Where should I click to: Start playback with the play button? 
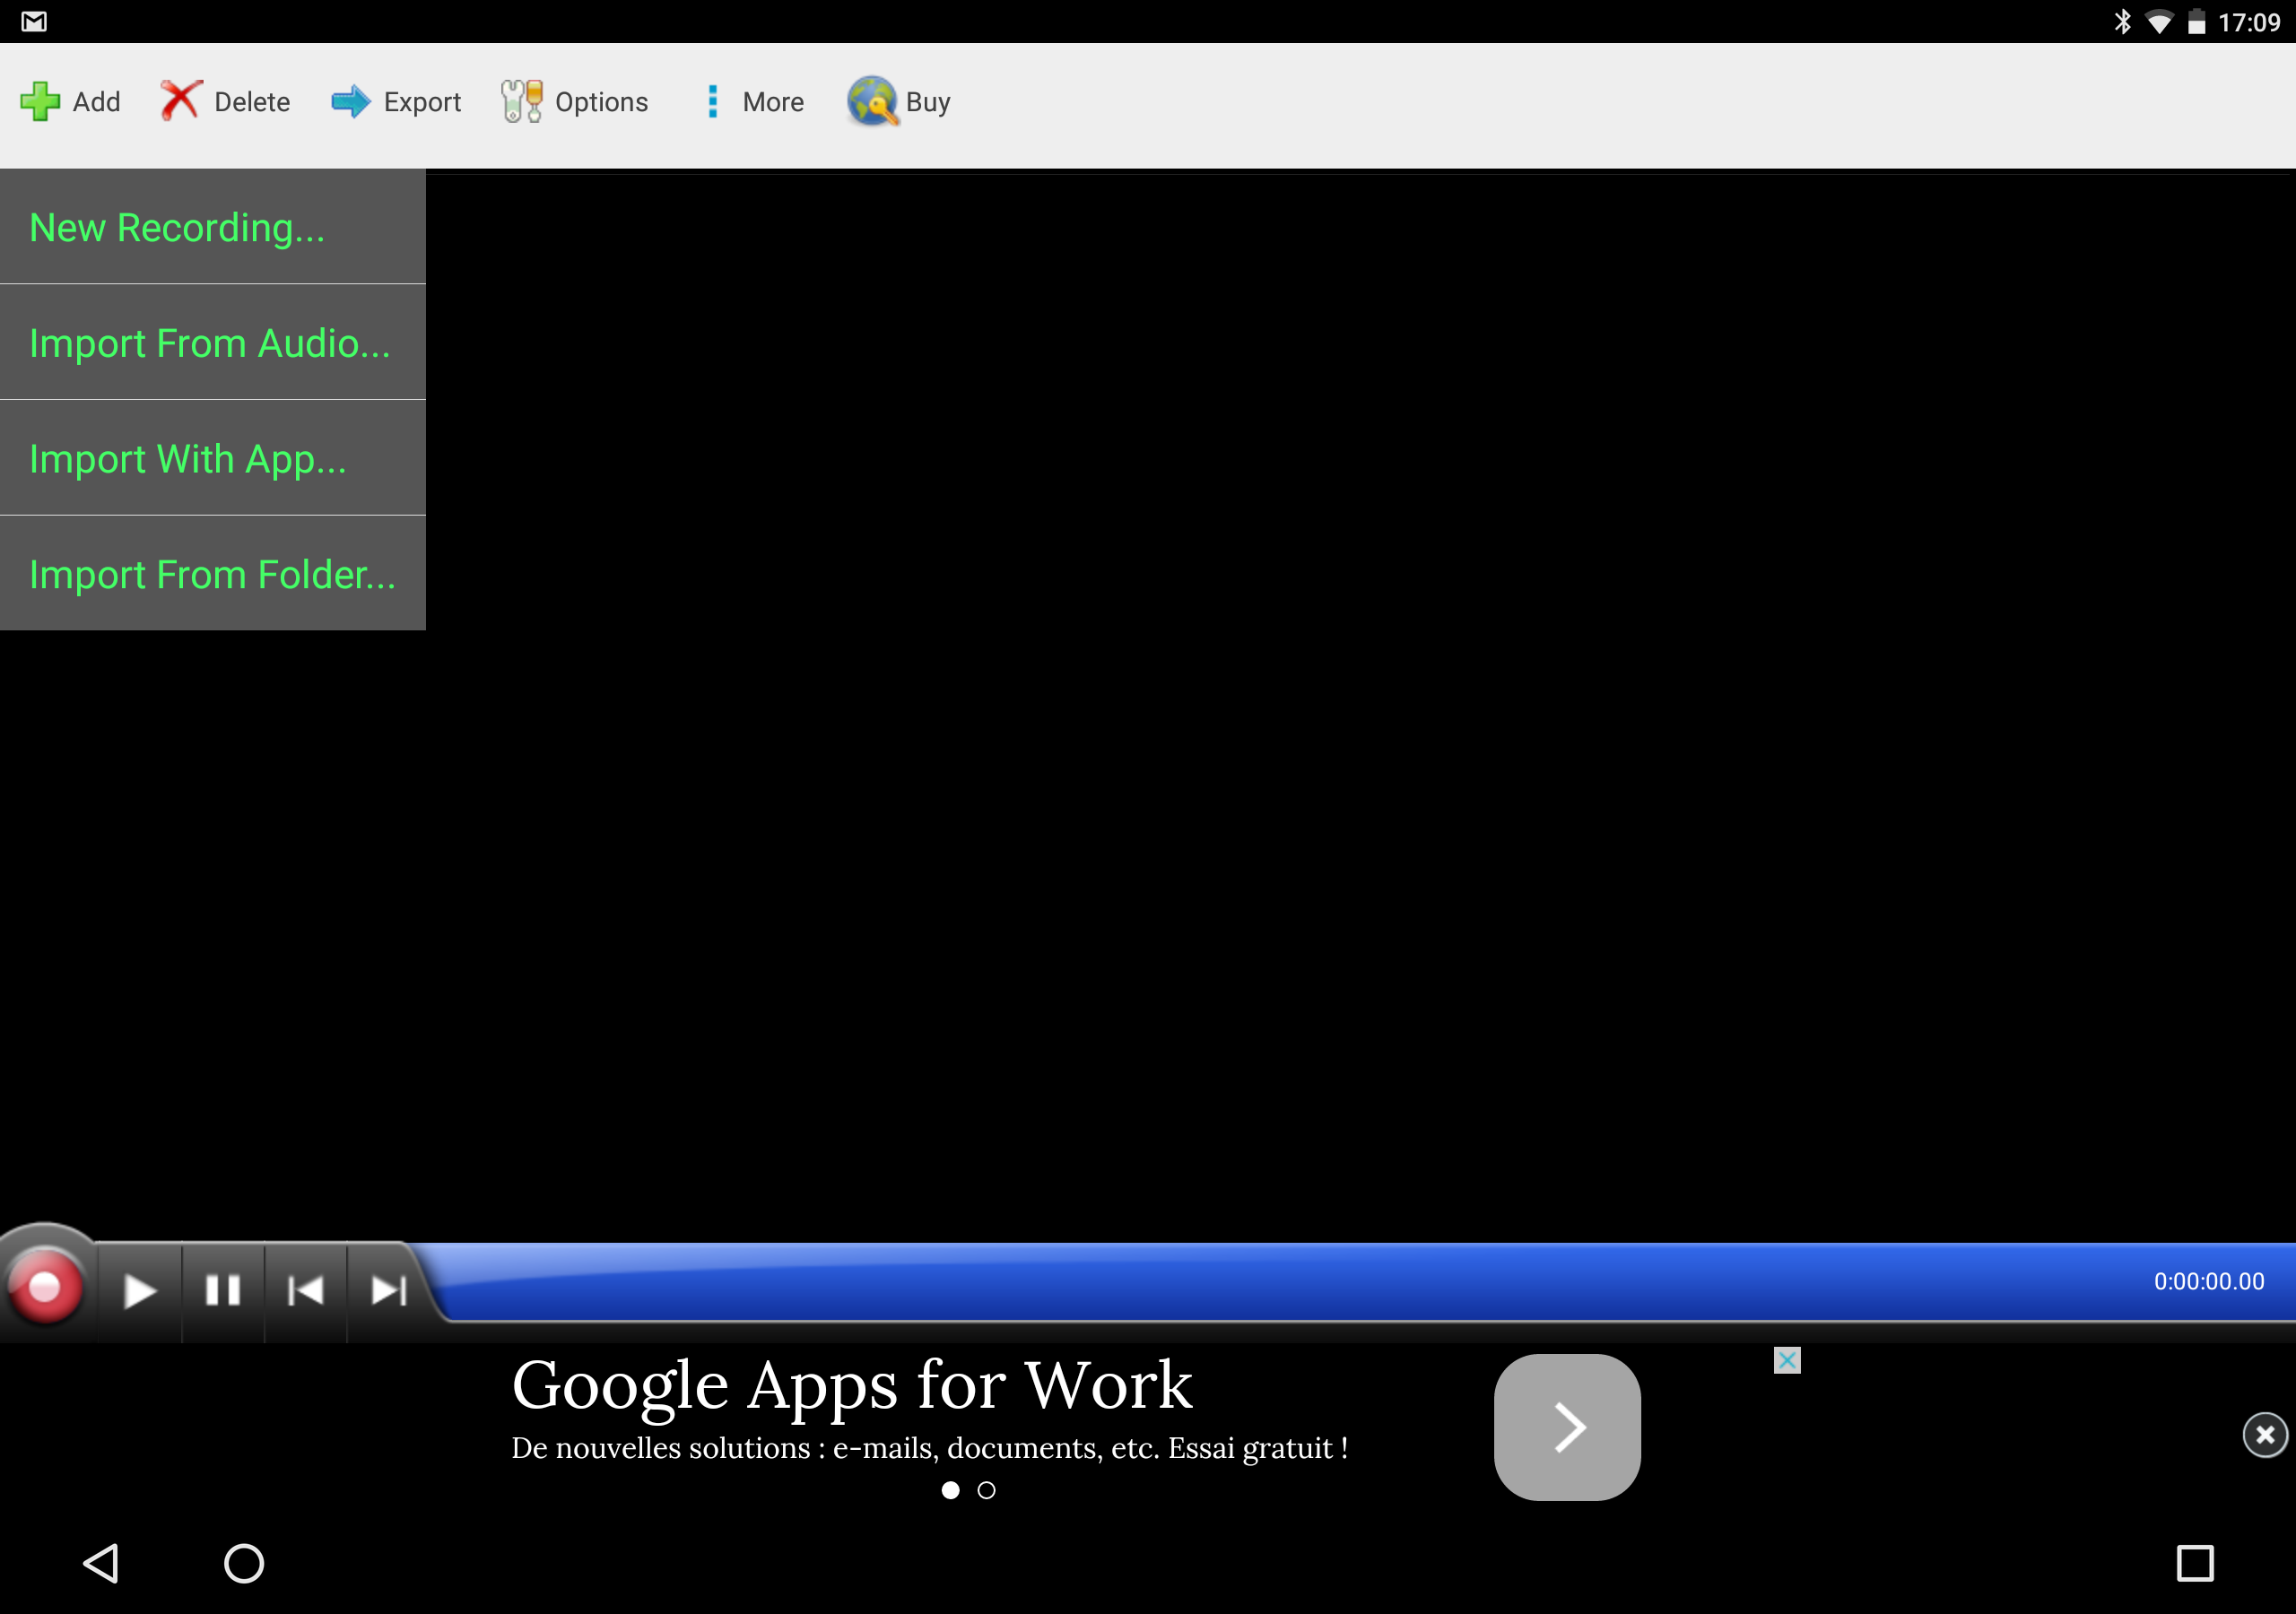139,1290
